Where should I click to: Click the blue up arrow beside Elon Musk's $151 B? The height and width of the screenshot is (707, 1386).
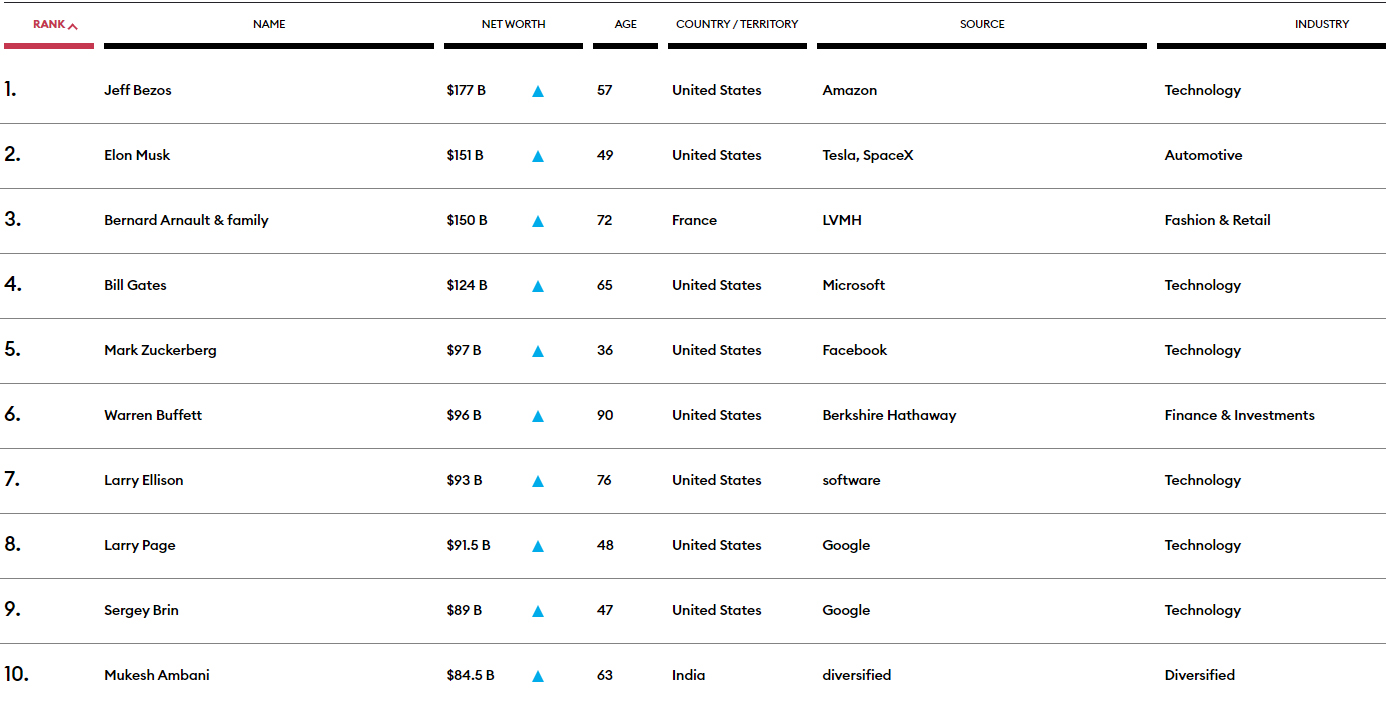pos(538,156)
